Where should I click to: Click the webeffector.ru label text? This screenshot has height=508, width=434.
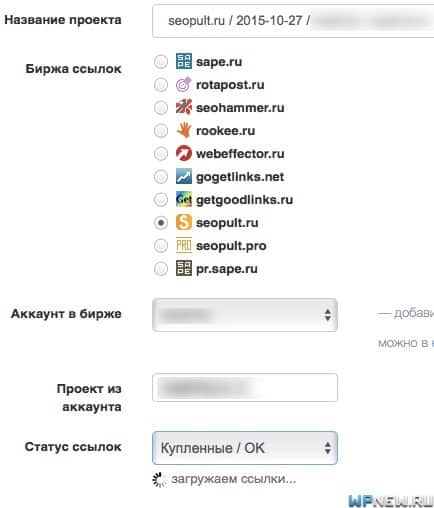coord(240,154)
